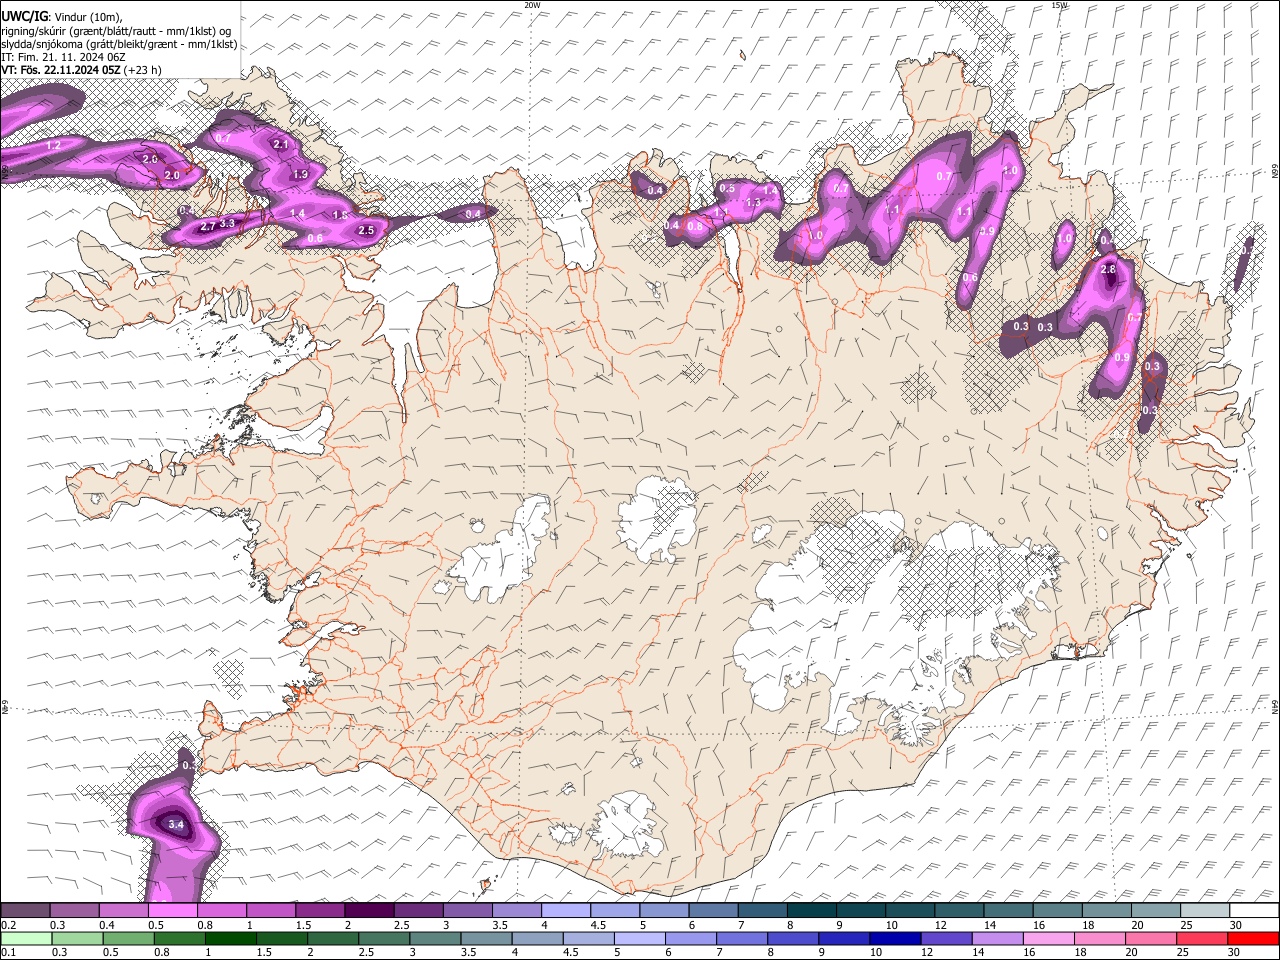
Task: Pick the red 30 swatch on the rain scale
Action: coord(1253,939)
